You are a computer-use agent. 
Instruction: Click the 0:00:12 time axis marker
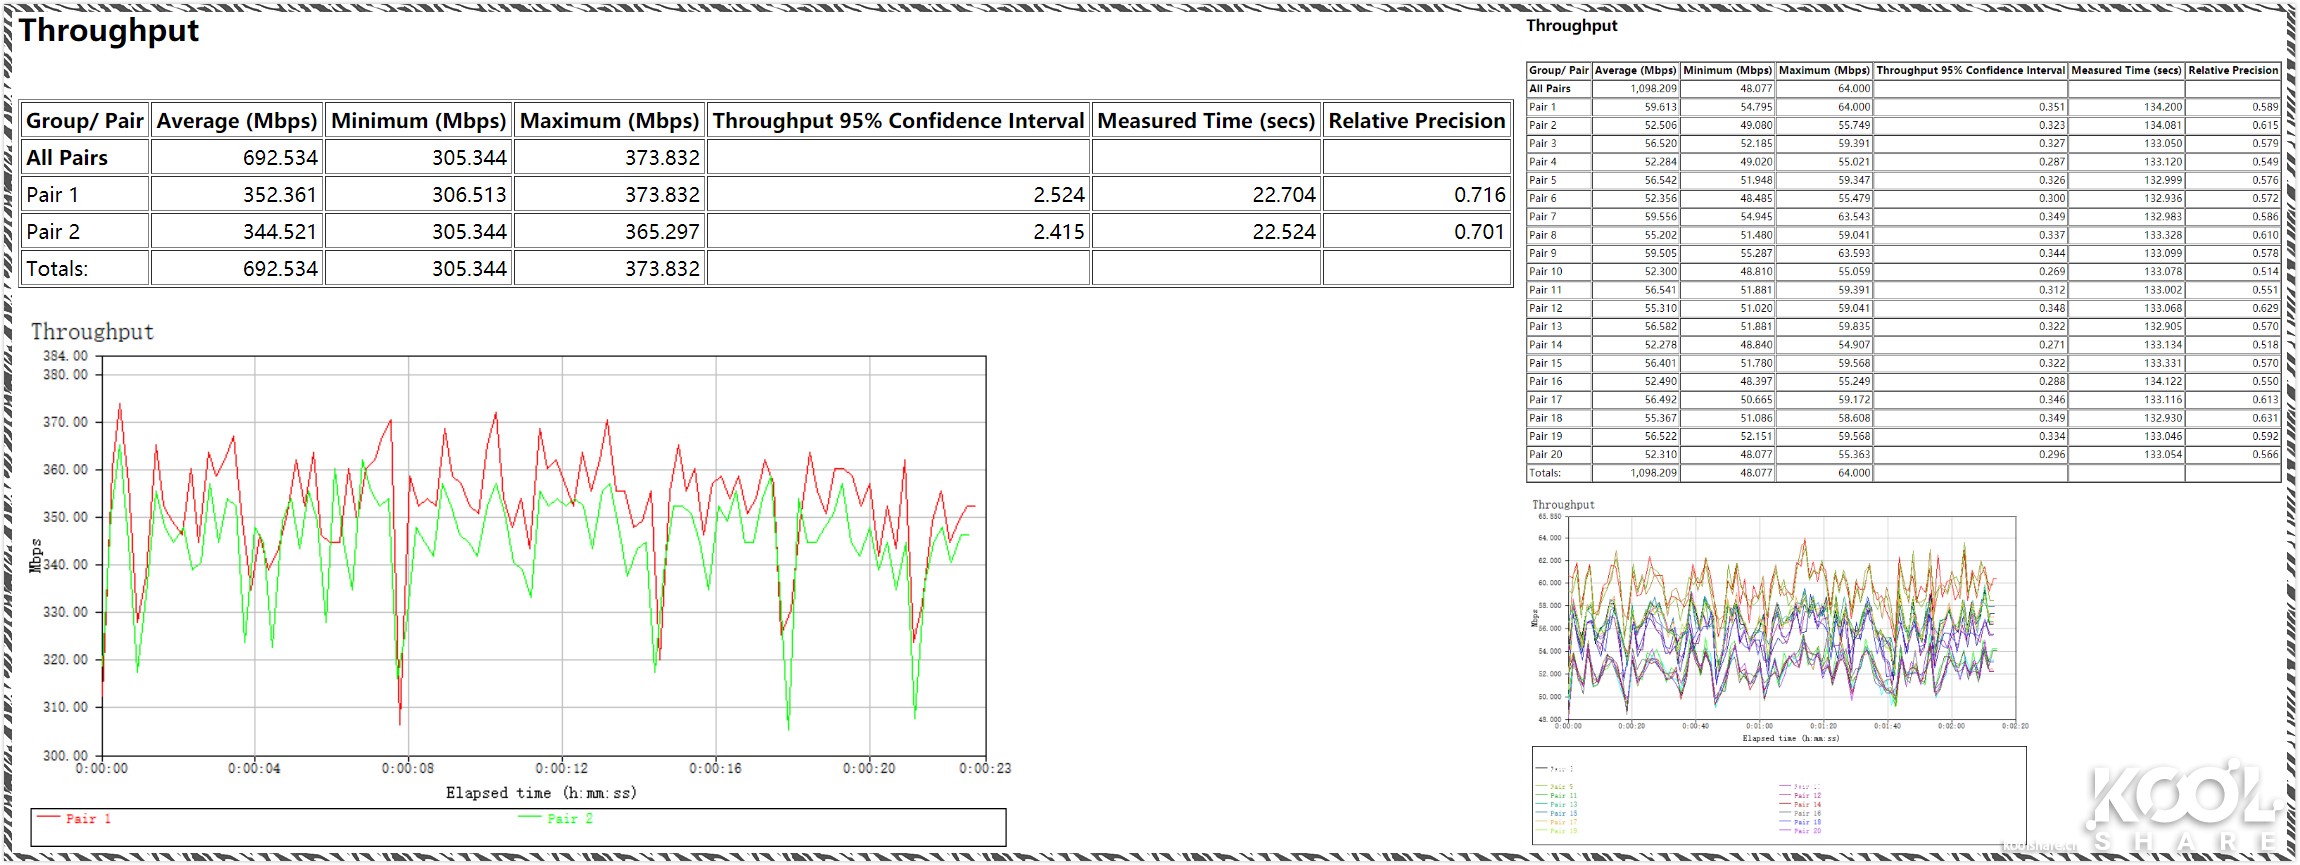pos(562,768)
